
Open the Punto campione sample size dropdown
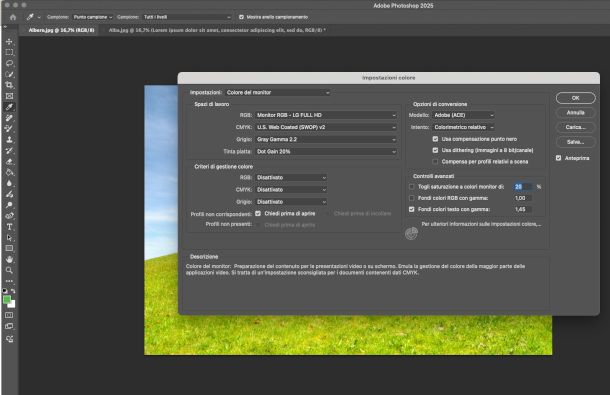(93, 17)
